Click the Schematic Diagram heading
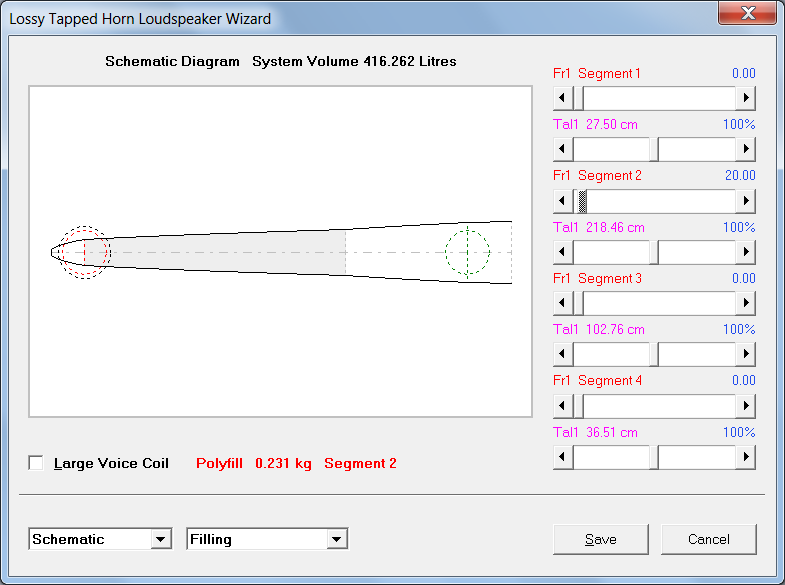This screenshot has height=585, width=785. click(x=172, y=61)
